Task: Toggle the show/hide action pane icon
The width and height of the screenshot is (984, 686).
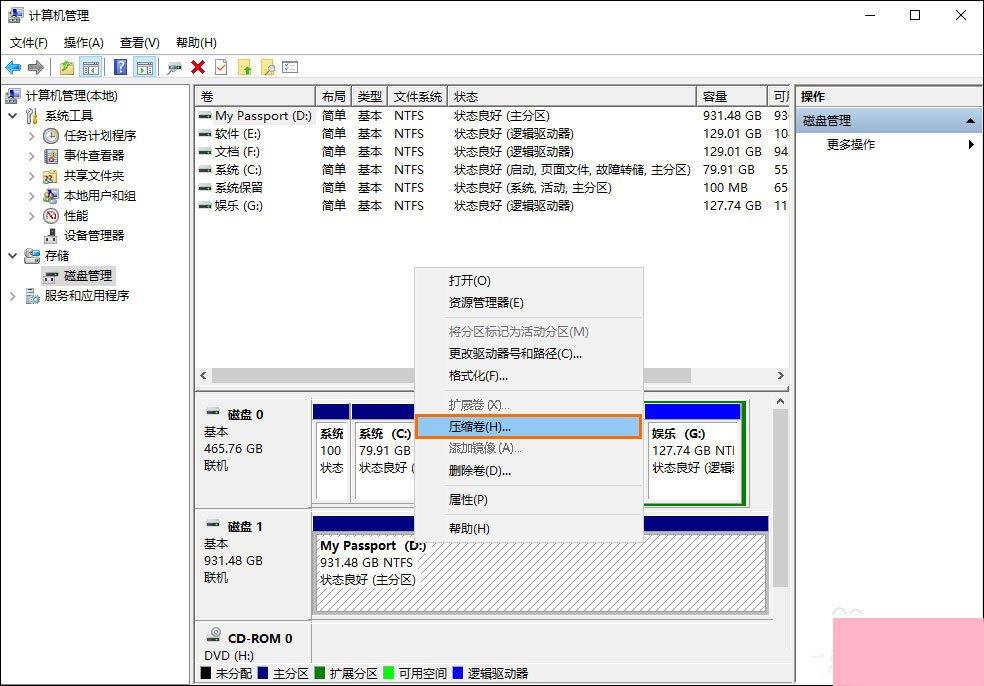Action: pos(145,67)
